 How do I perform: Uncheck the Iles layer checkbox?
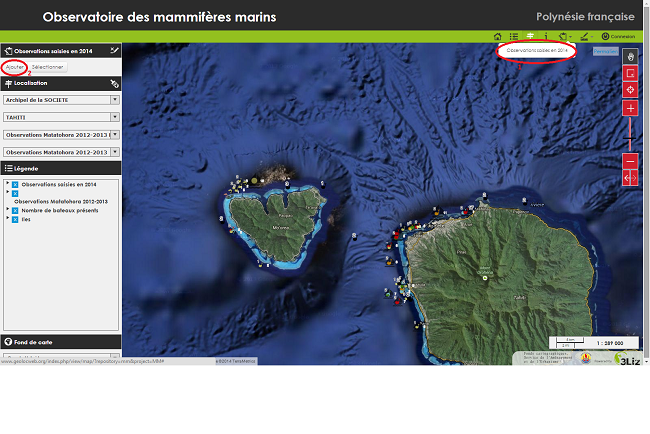[x=15, y=220]
